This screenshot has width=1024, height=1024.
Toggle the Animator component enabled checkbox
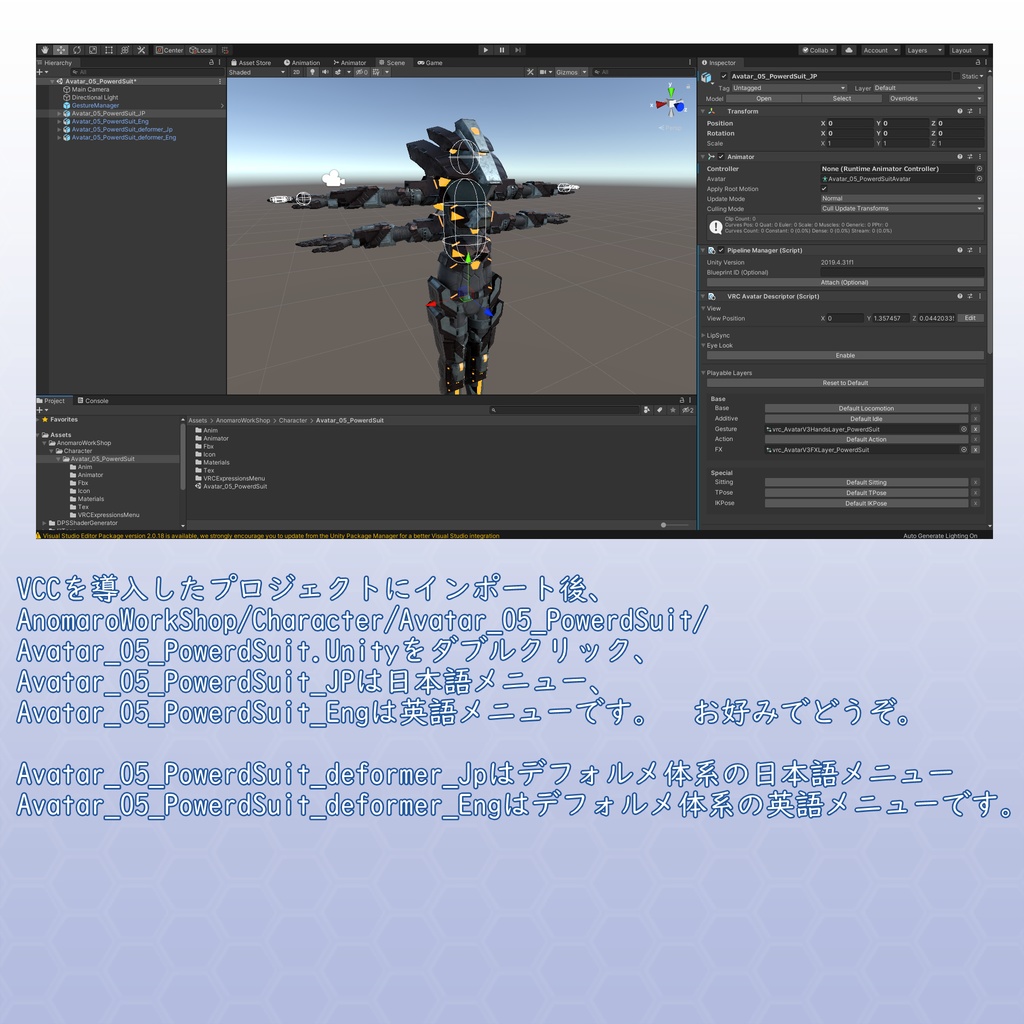(720, 157)
